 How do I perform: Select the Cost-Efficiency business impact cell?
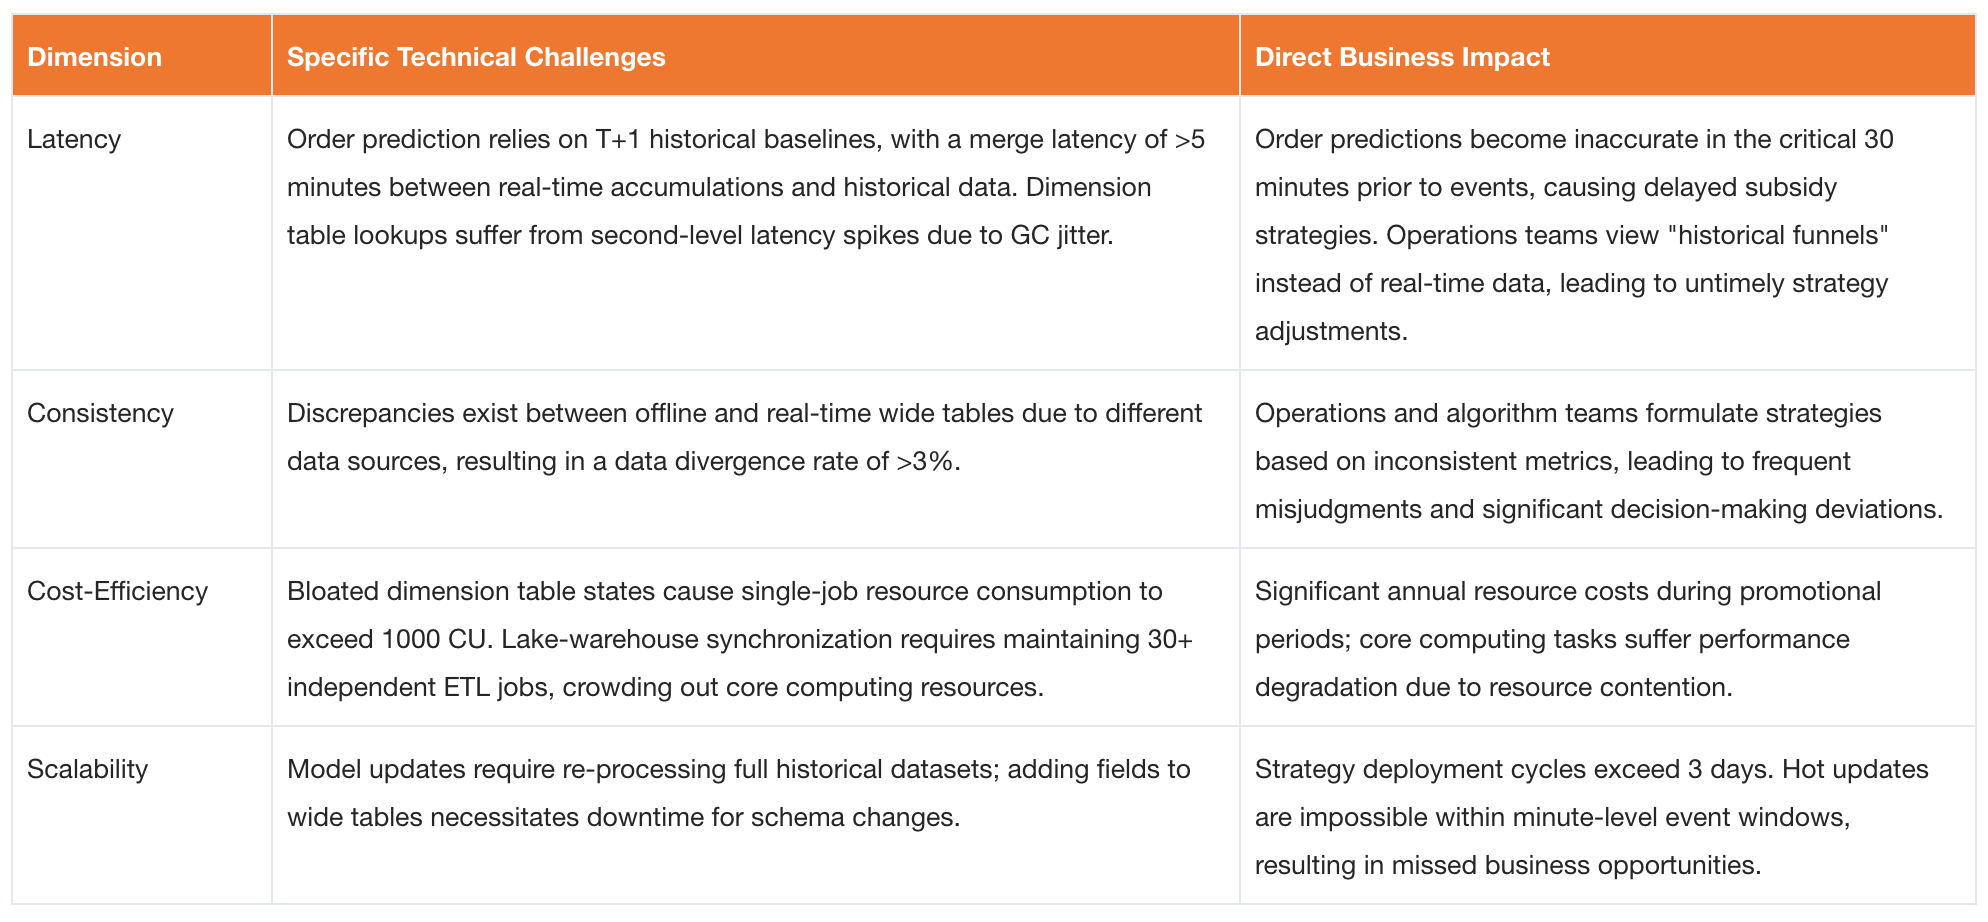(x=1567, y=639)
